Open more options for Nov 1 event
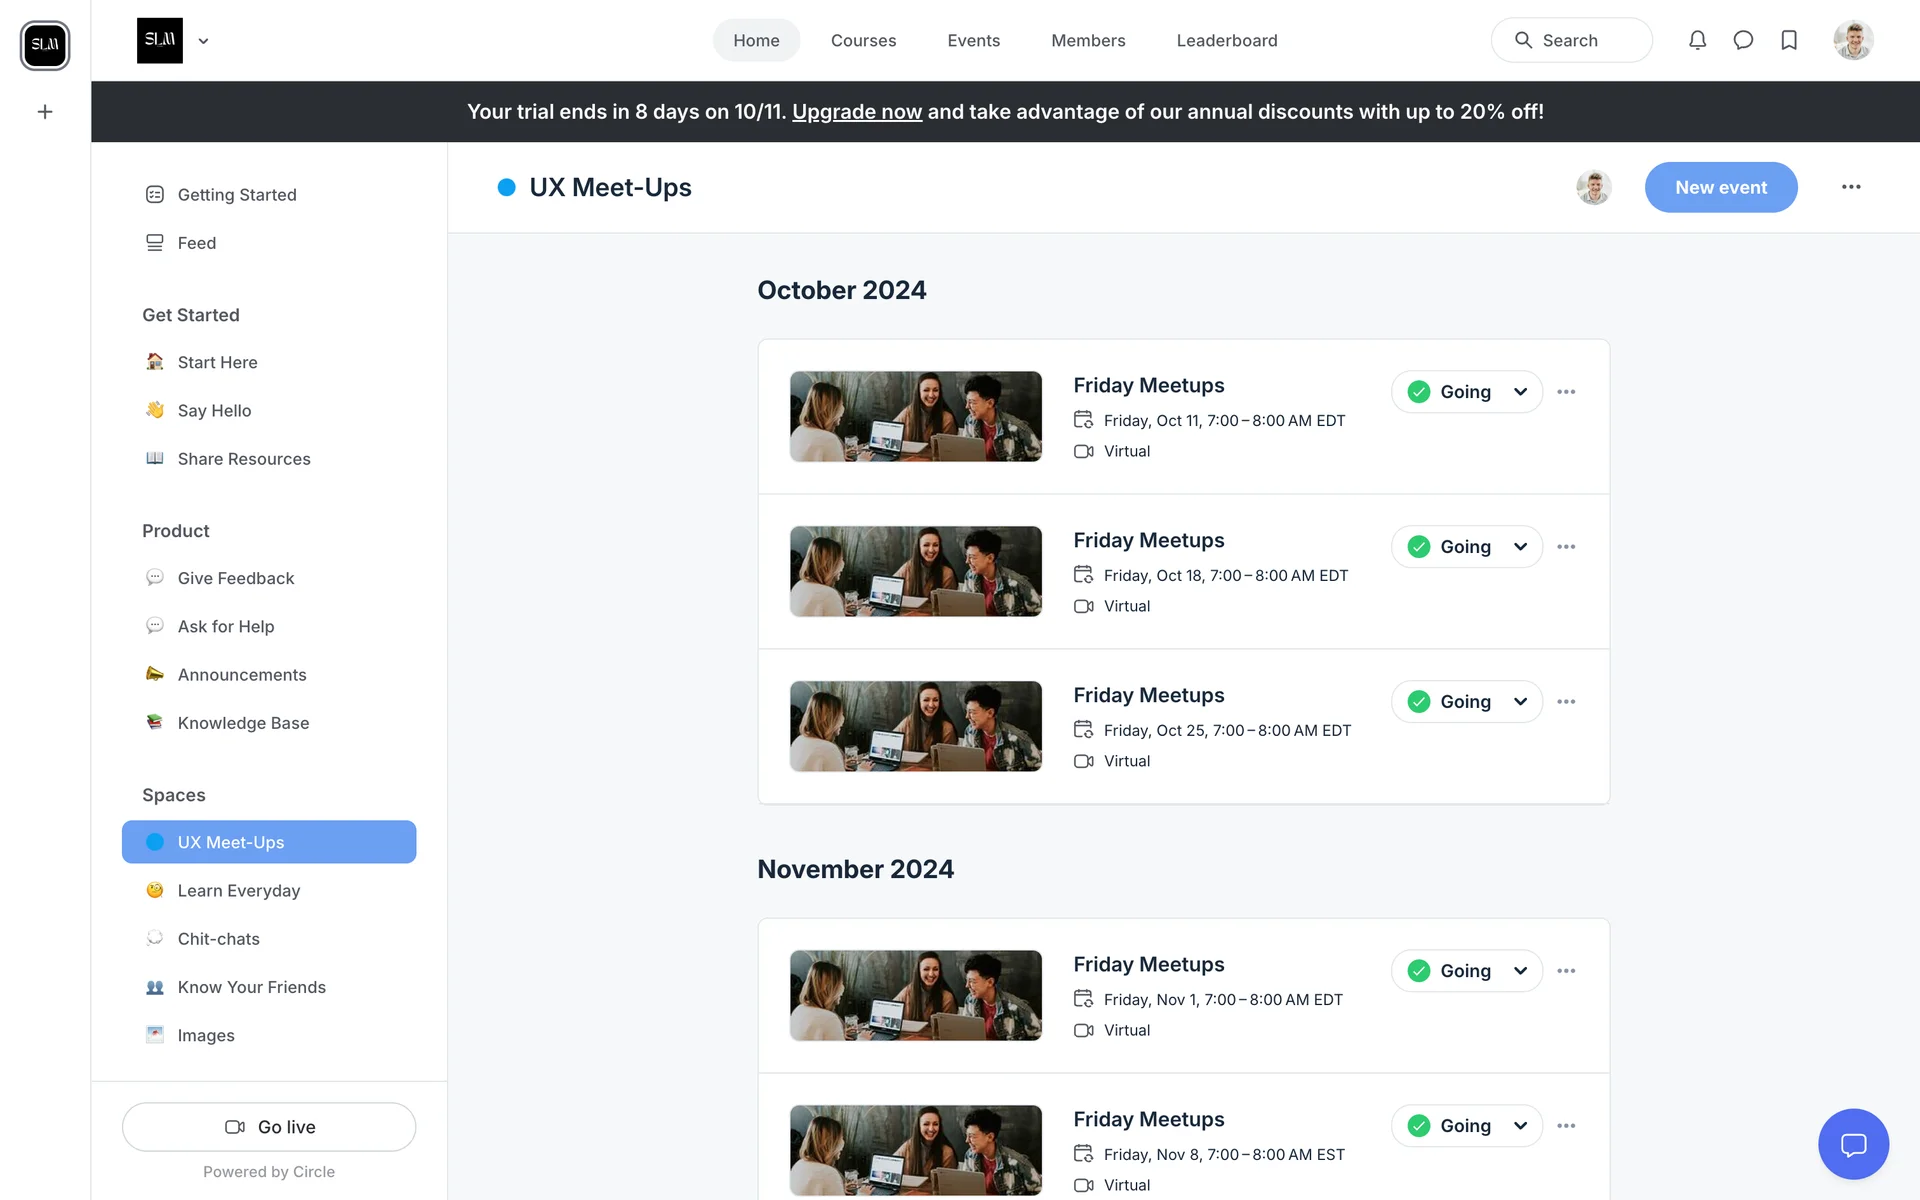Viewport: 1920px width, 1200px height. tap(1566, 971)
